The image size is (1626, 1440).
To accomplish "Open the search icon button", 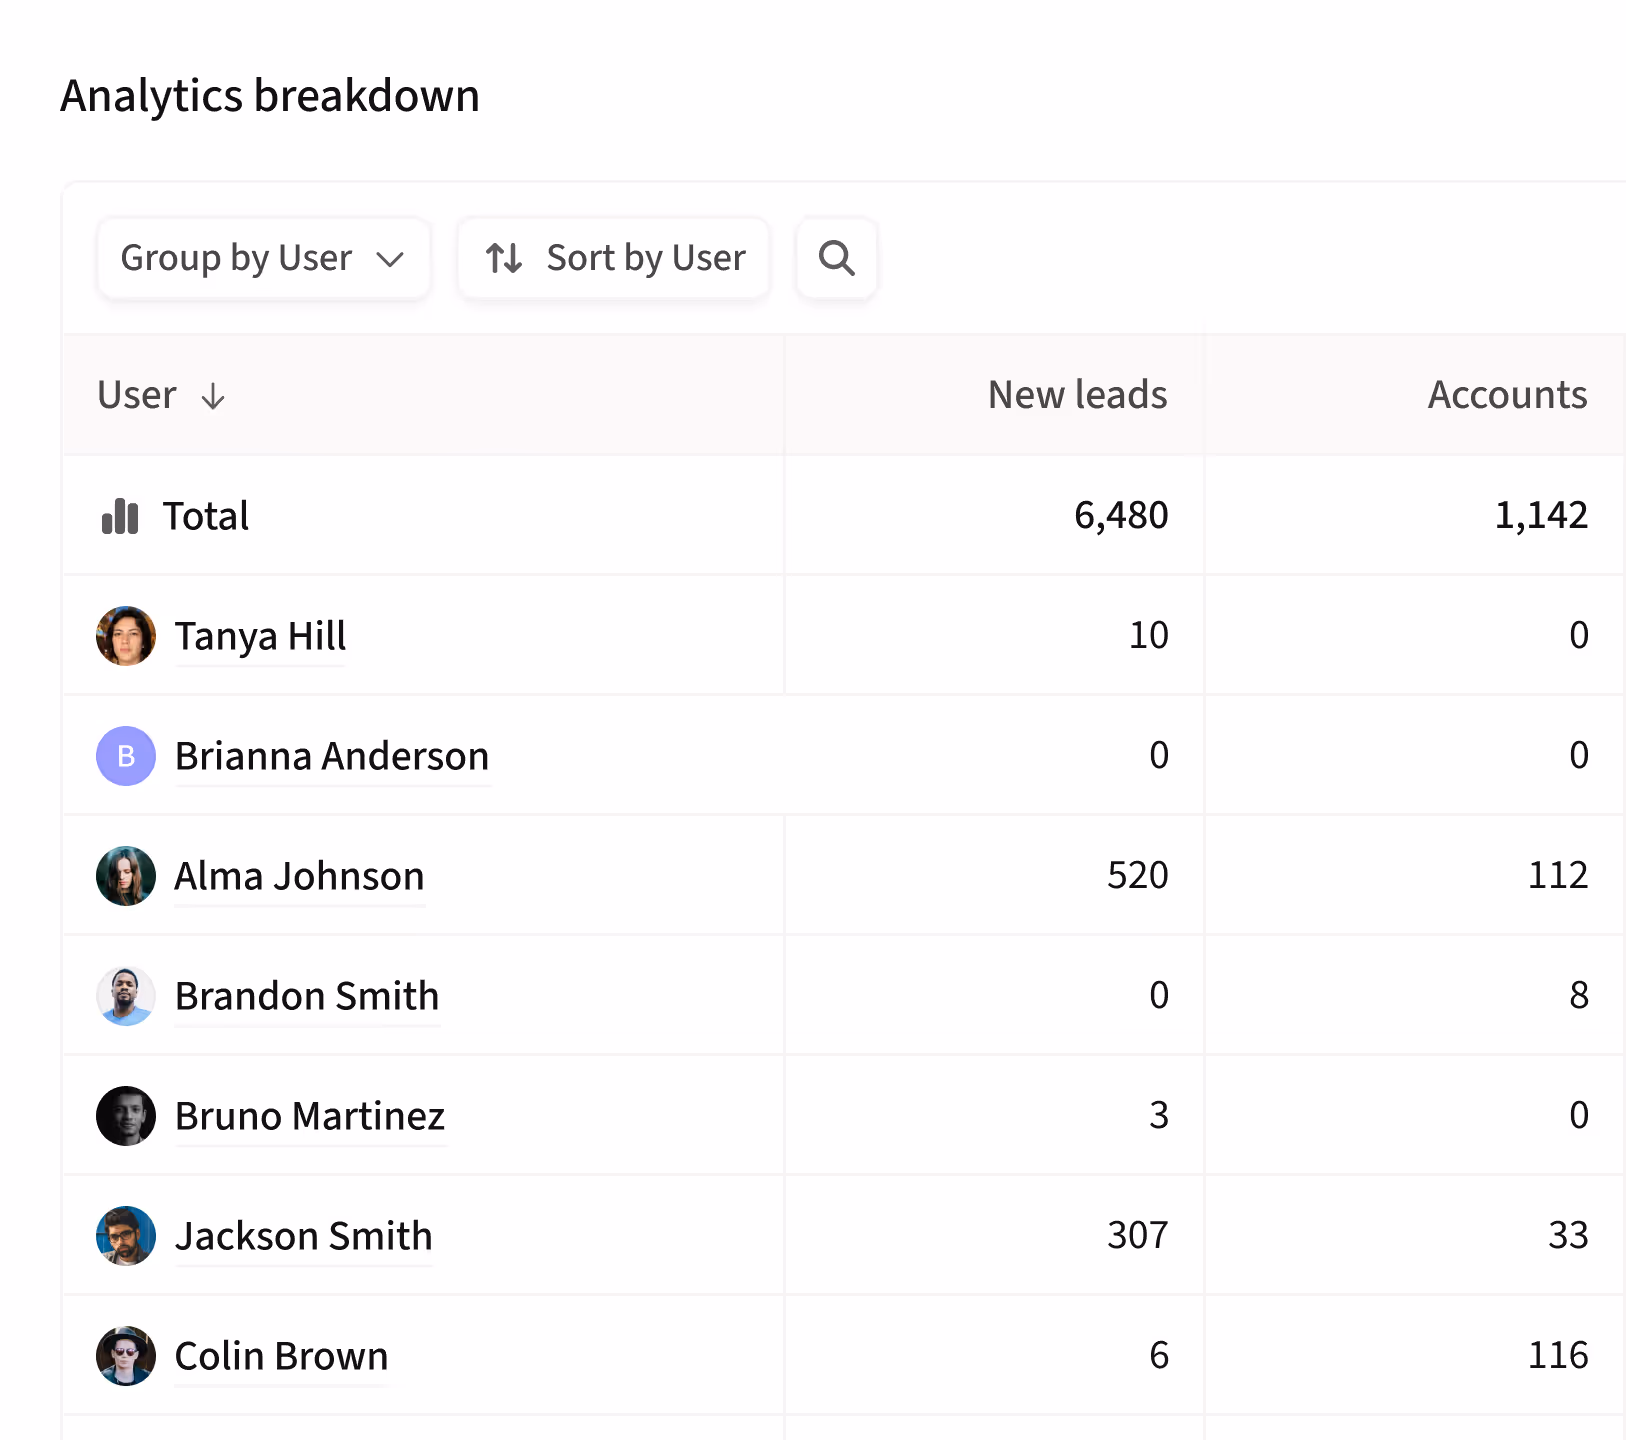I will click(837, 258).
